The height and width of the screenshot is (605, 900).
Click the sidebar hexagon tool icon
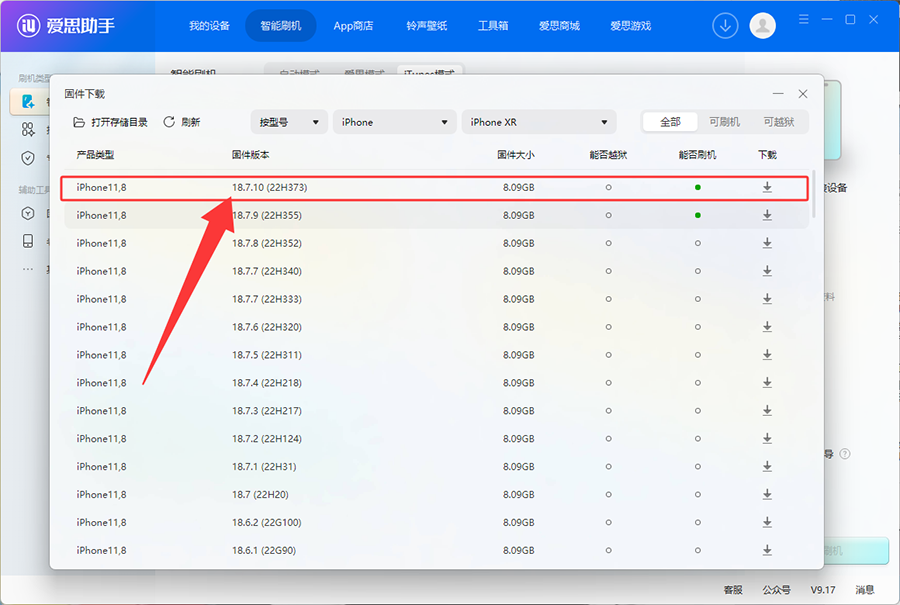point(28,214)
